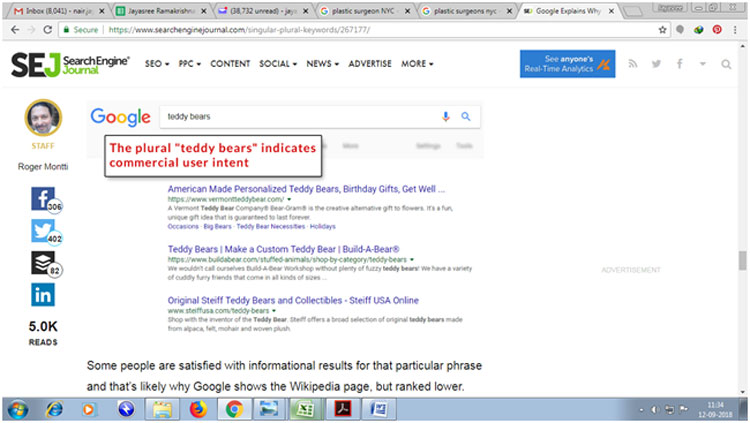Switch to the Gmail Inbox tab
This screenshot has height=423, width=750.
pyautogui.click(x=59, y=11)
